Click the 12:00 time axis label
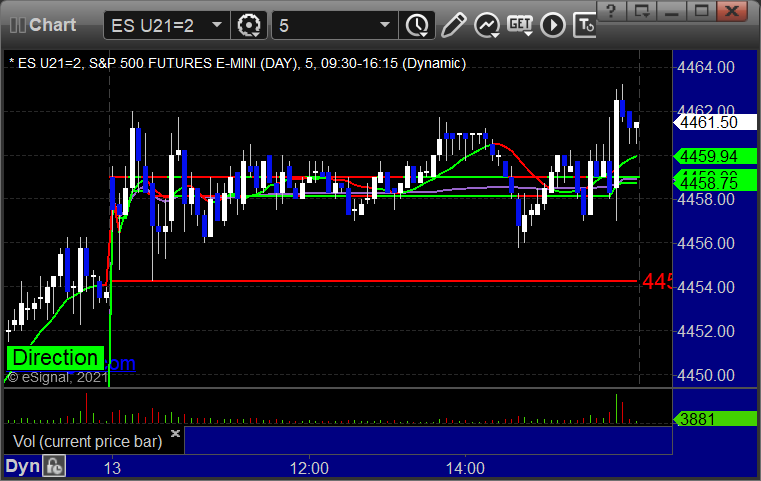761x481 pixels. (x=309, y=468)
